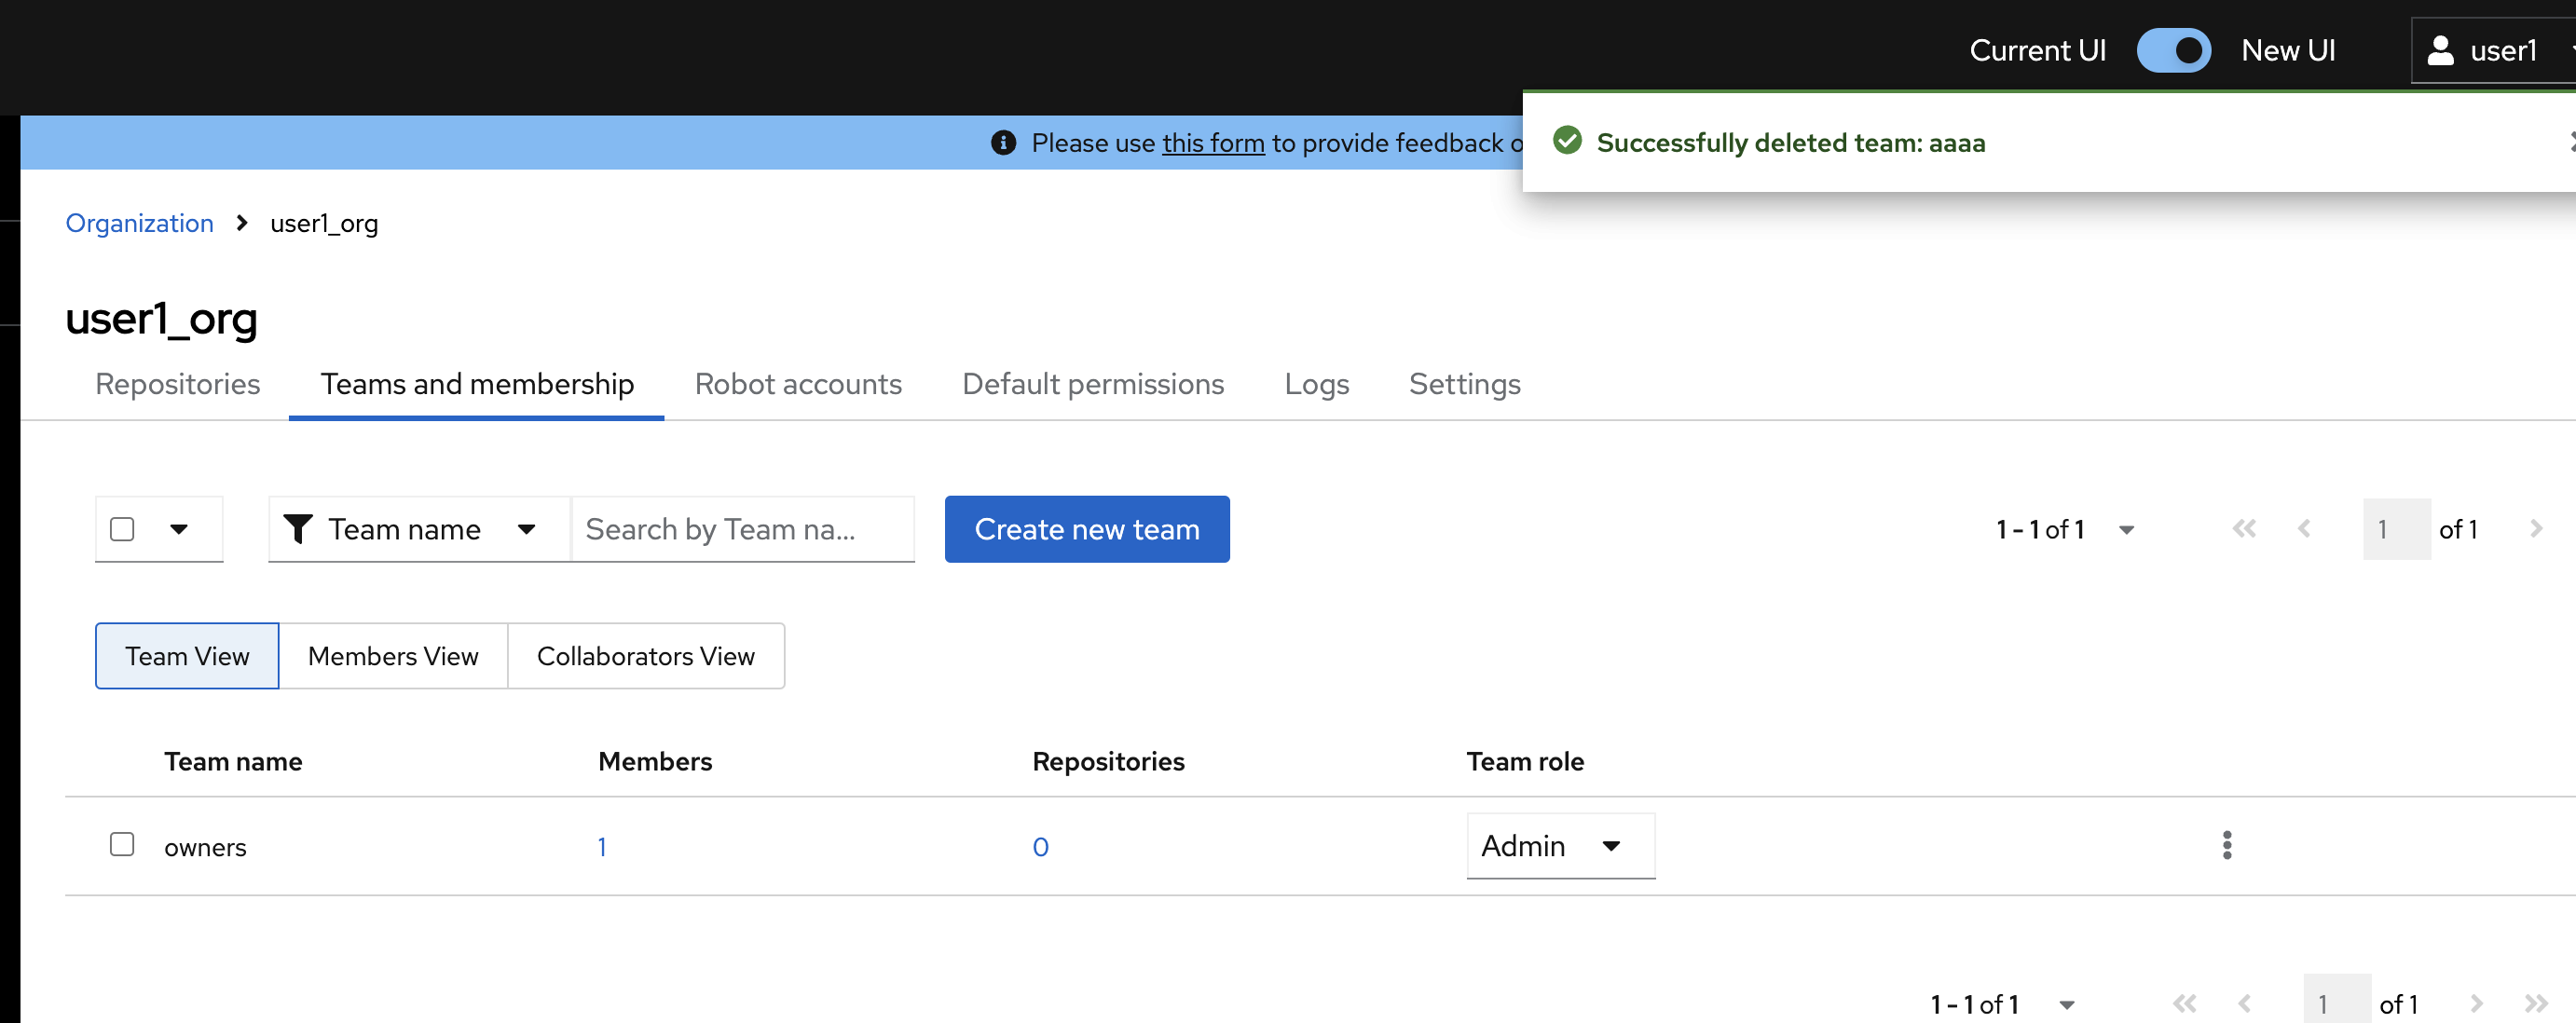Click the Create new team button
The image size is (2576, 1023).
(1086, 529)
